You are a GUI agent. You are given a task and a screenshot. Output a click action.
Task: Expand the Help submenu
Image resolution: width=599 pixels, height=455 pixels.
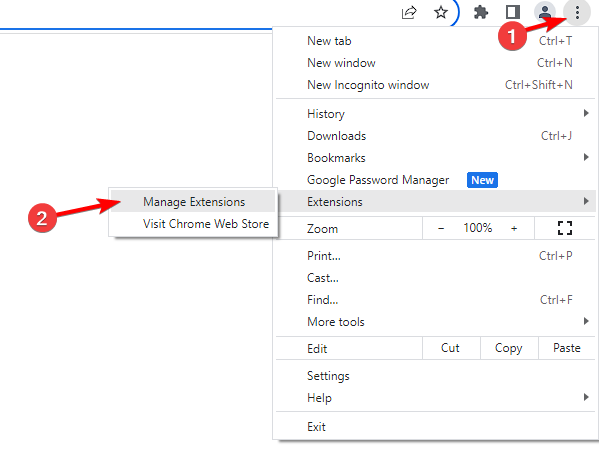(x=435, y=398)
